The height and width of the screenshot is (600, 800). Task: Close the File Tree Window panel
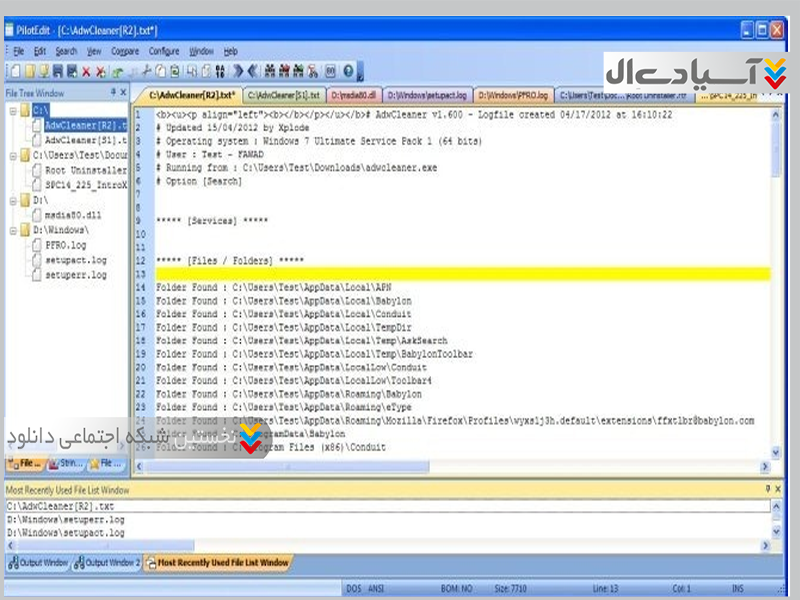click(x=123, y=92)
